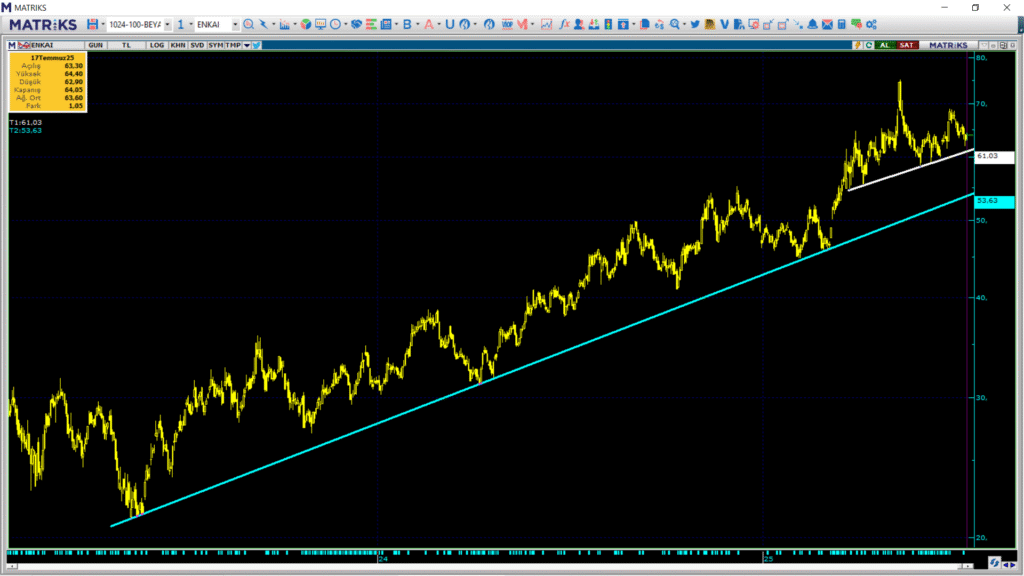The image size is (1024, 576).
Task: Click the save disk icon in toolbar
Action: click(x=92, y=24)
